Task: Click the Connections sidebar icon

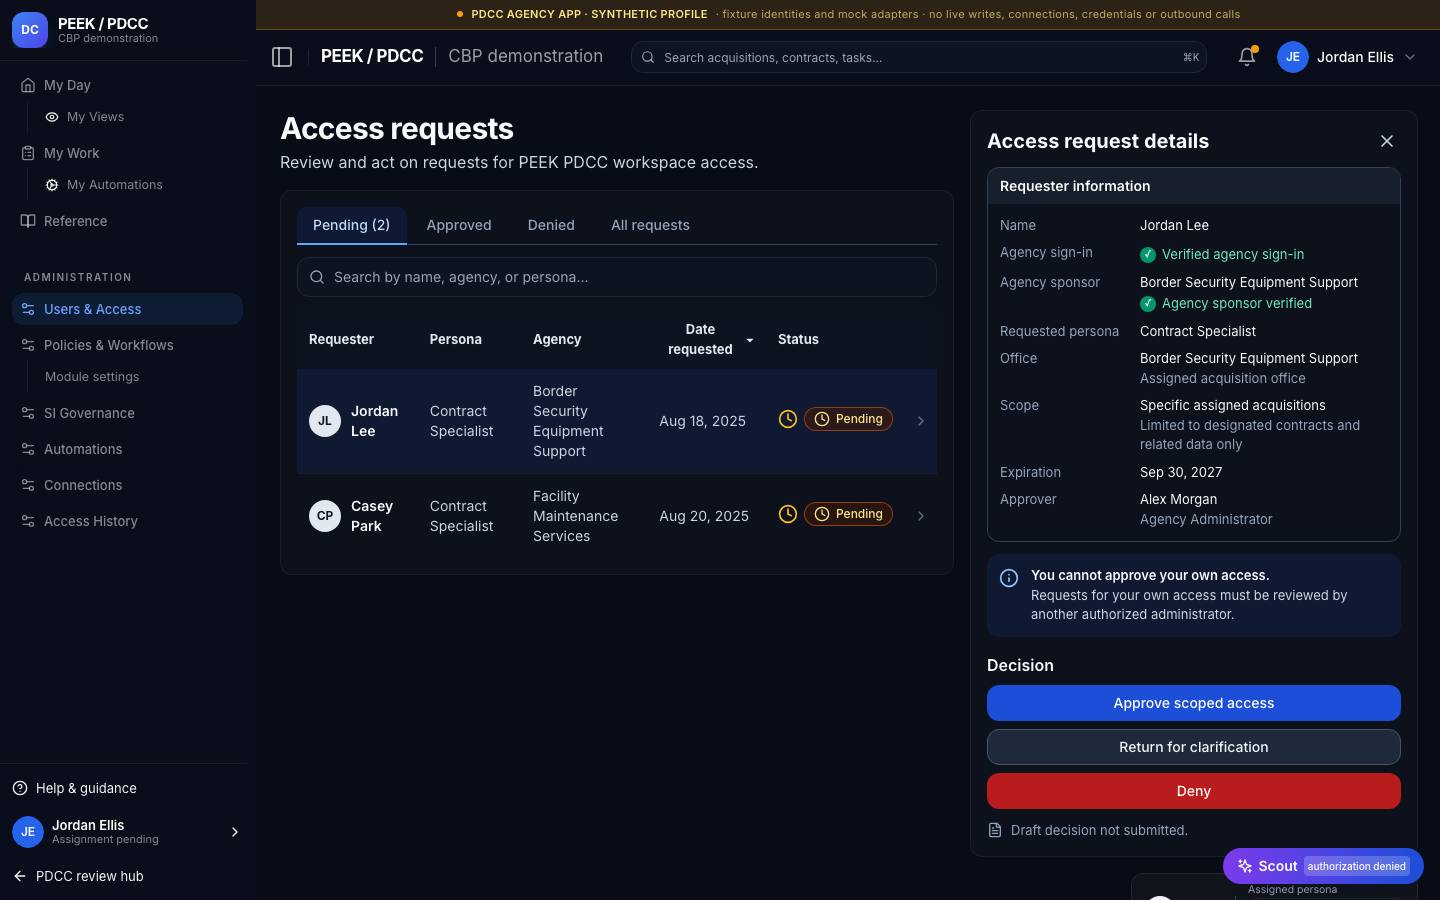Action: click(28, 485)
